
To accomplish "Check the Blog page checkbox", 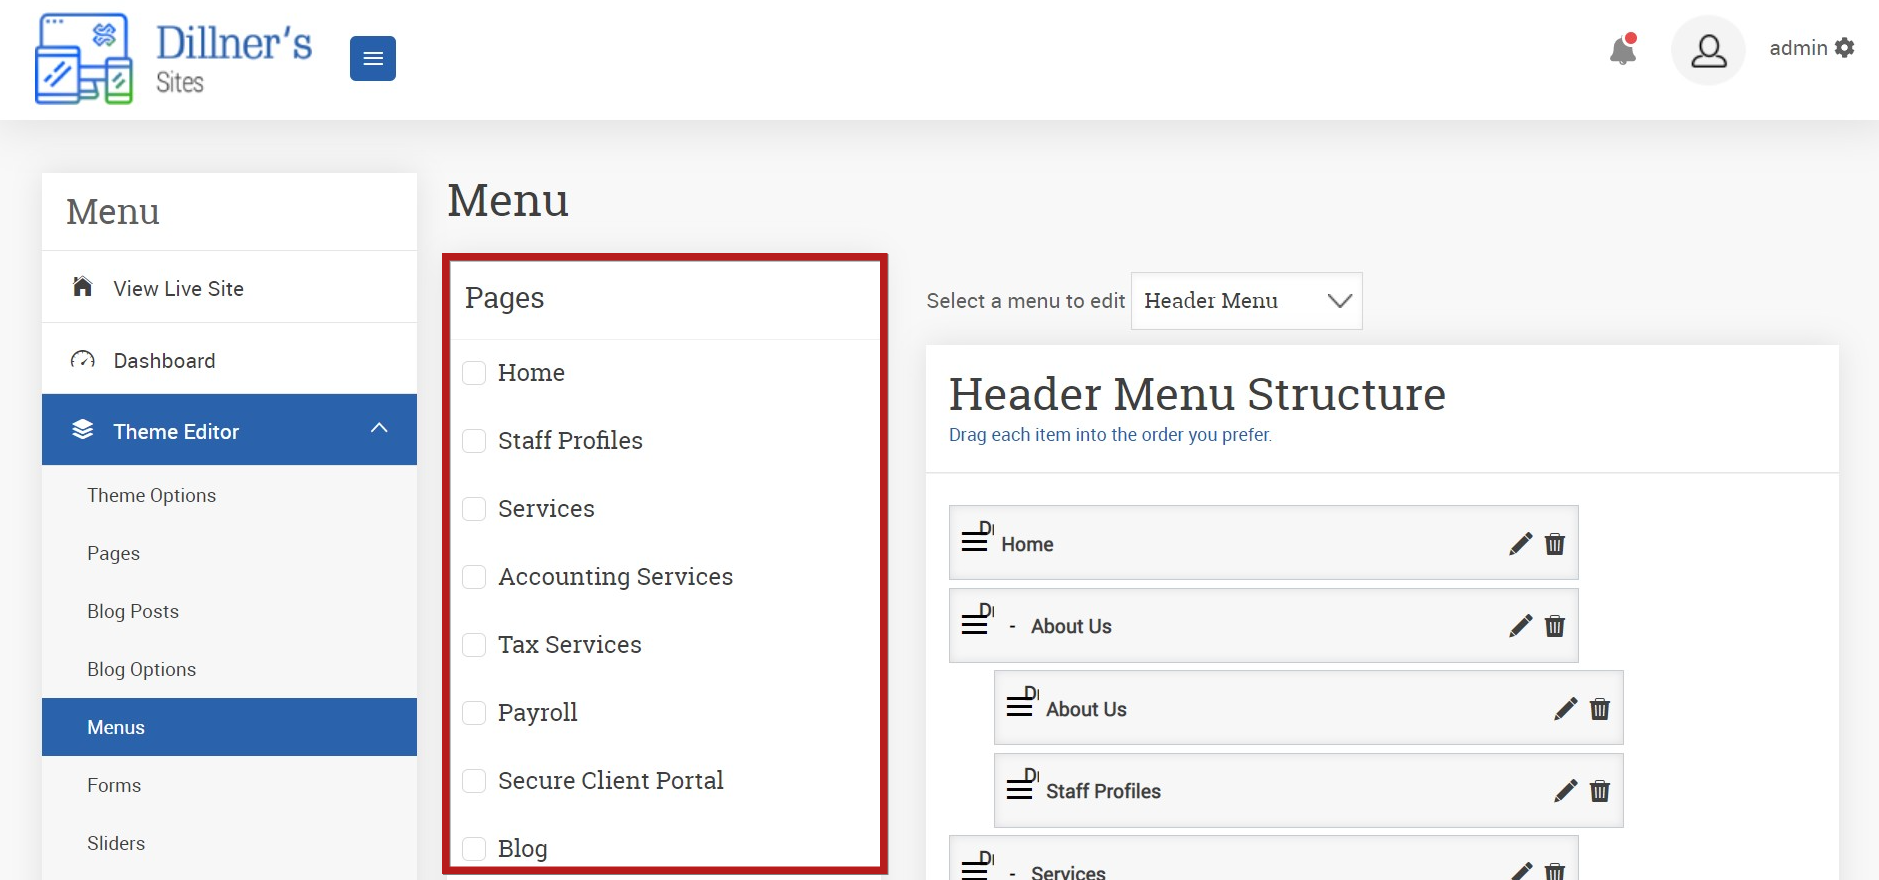I will coord(474,849).
